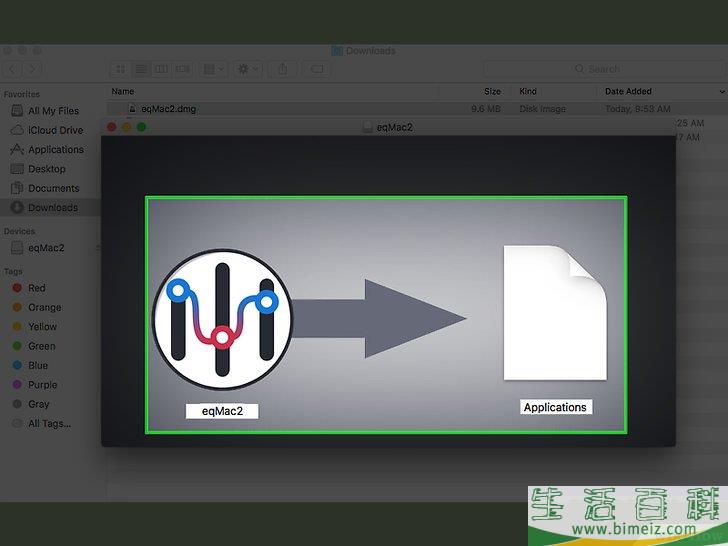Screen dimensions: 728x546
Task: Select Downloads in the Favorites sidebar
Action: pyautogui.click(x=52, y=208)
